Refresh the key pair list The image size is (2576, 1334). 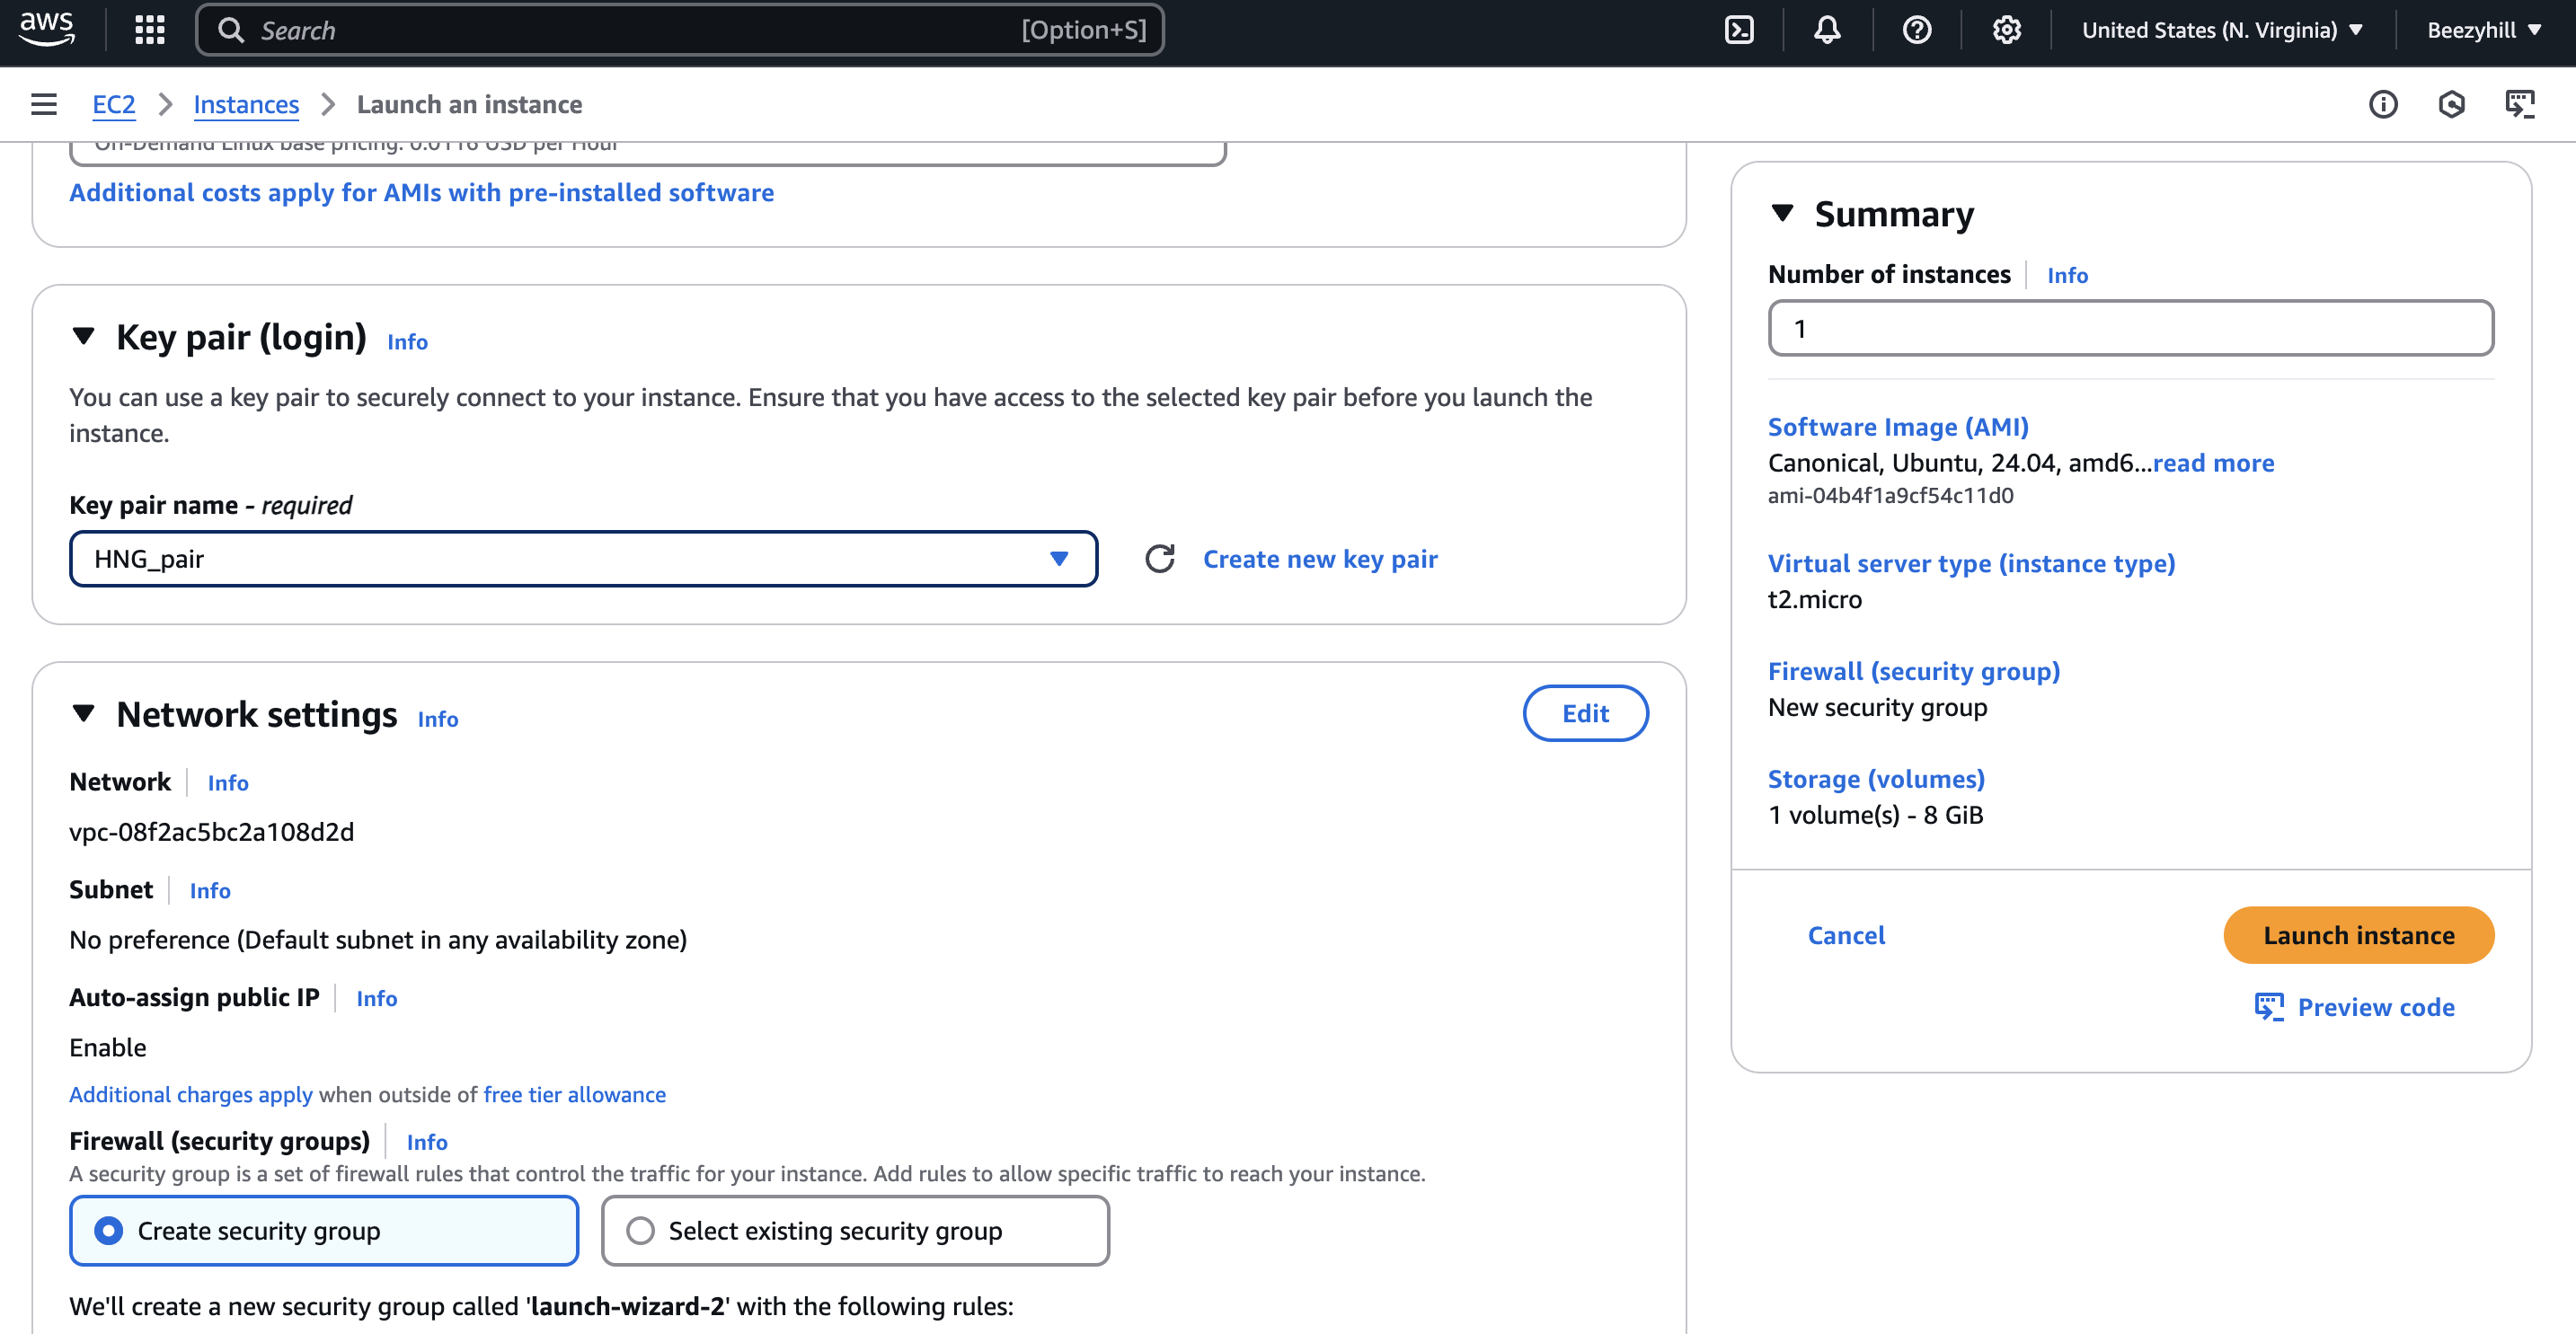coord(1159,559)
